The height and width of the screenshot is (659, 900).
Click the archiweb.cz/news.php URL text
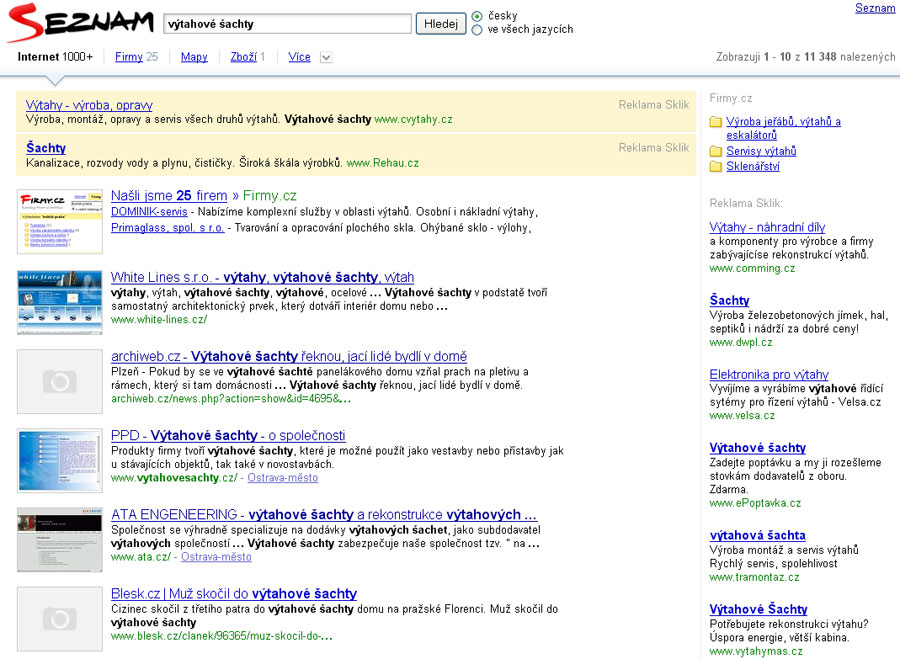231,398
